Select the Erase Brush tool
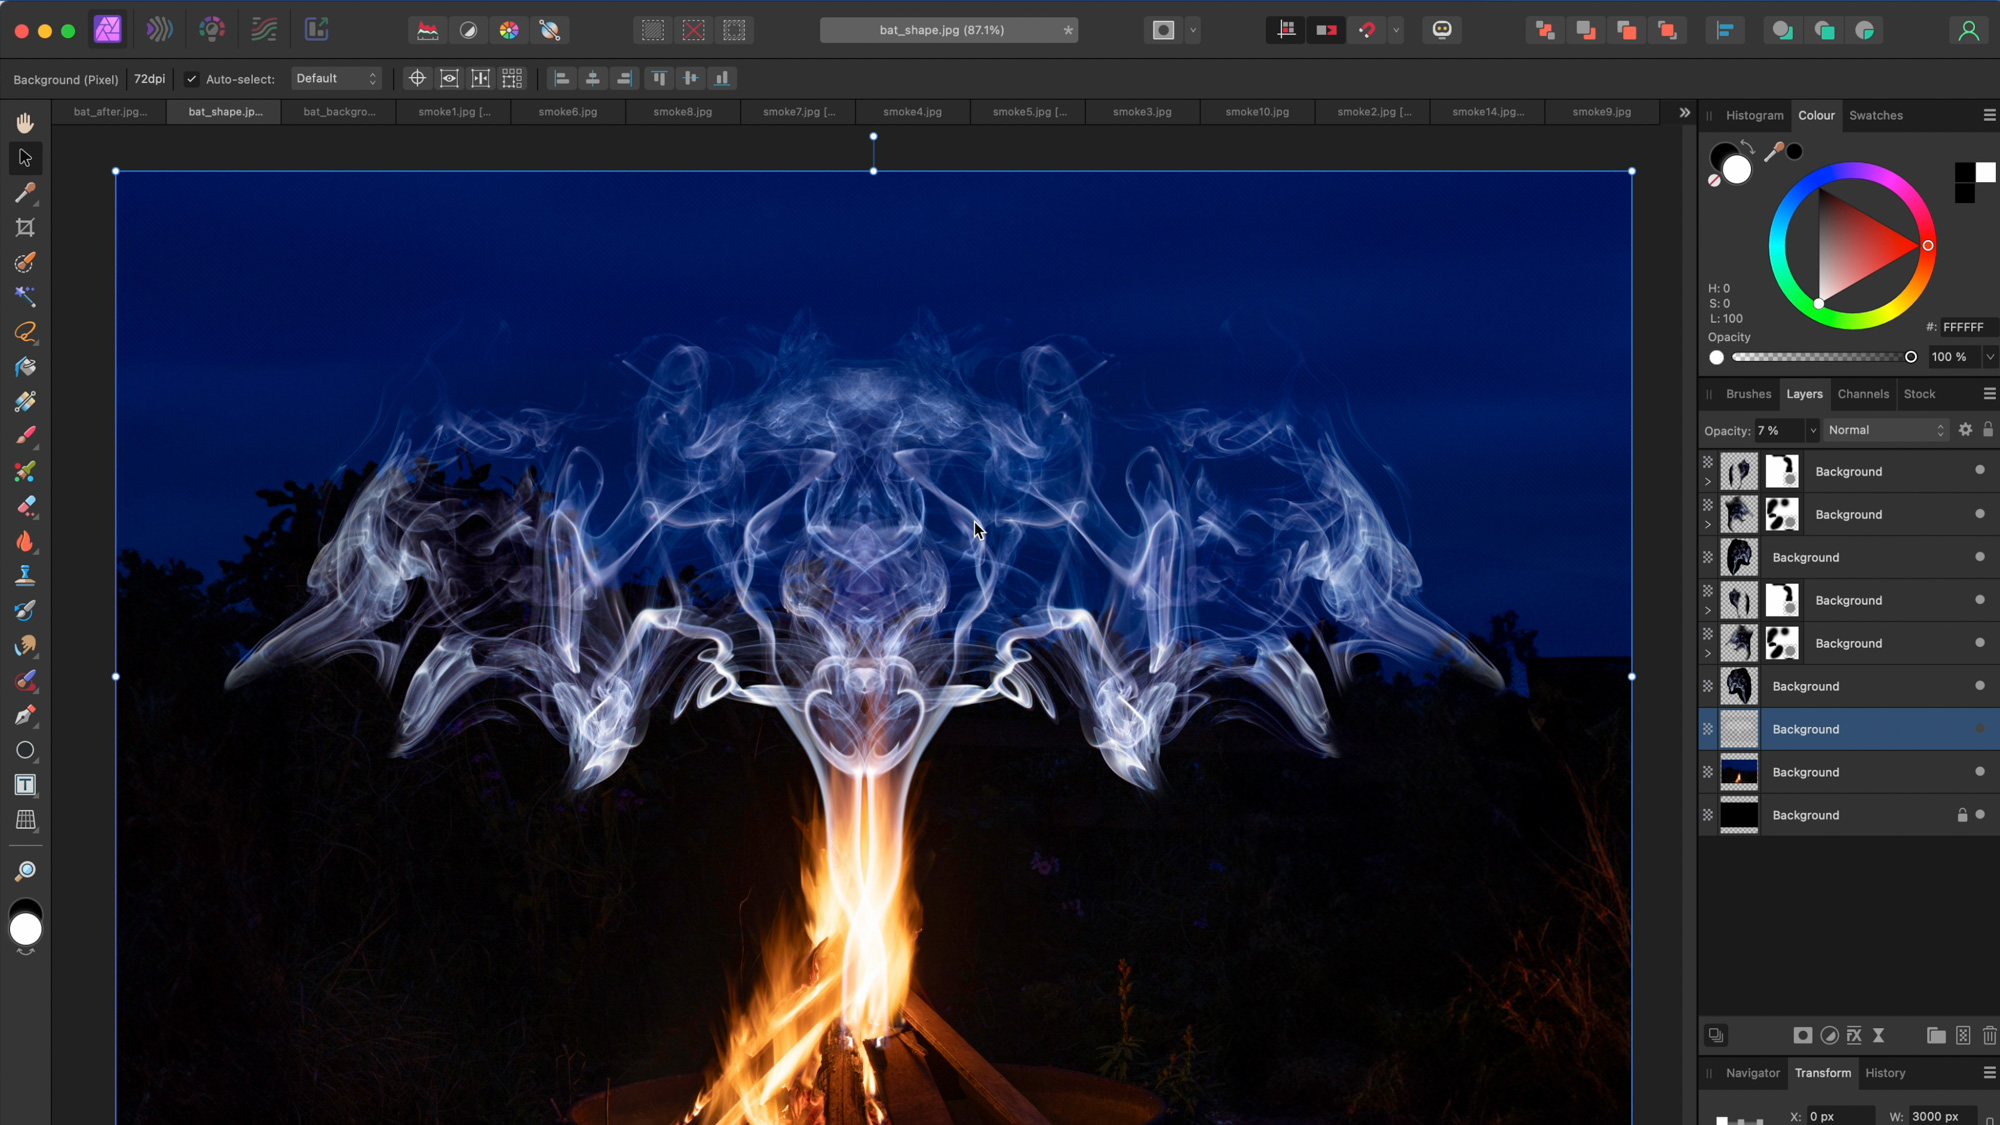The image size is (2000, 1125). click(25, 506)
